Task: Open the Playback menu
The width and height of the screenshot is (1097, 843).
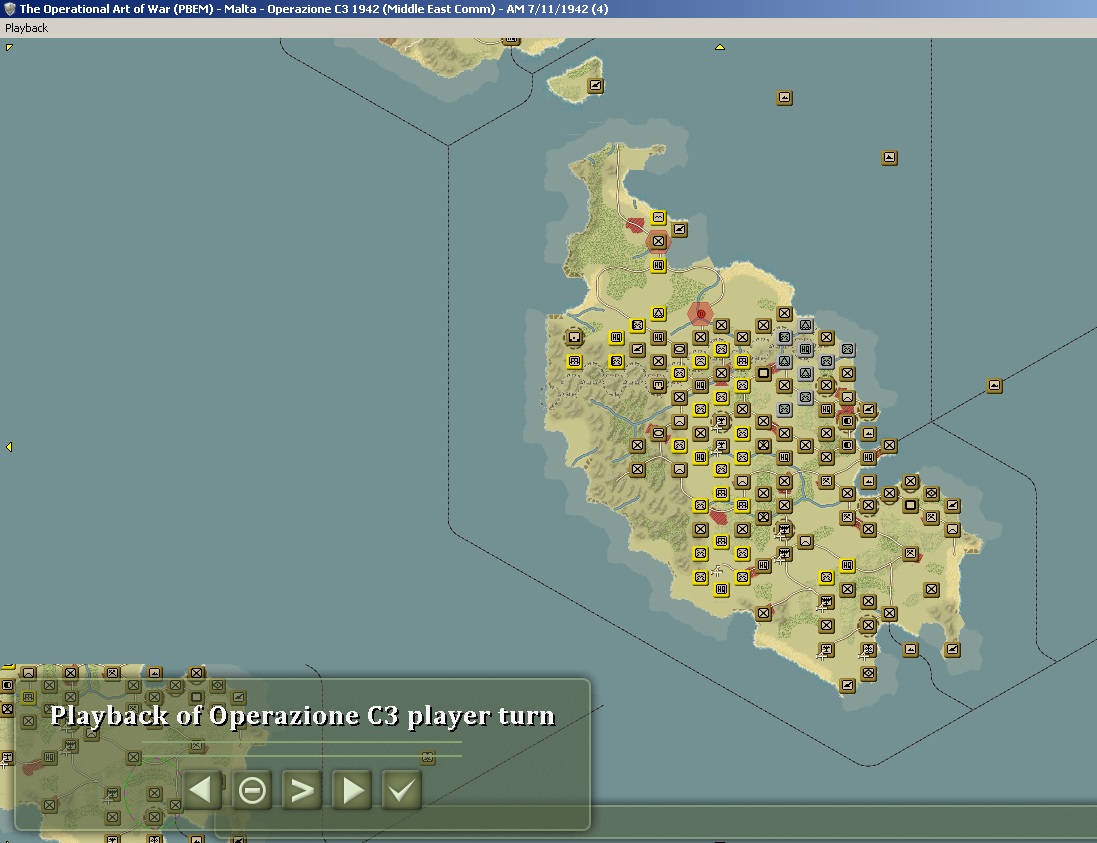Action: [27, 28]
